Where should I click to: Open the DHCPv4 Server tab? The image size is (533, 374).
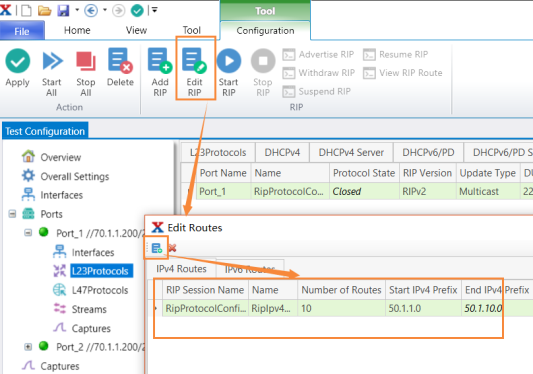click(351, 152)
